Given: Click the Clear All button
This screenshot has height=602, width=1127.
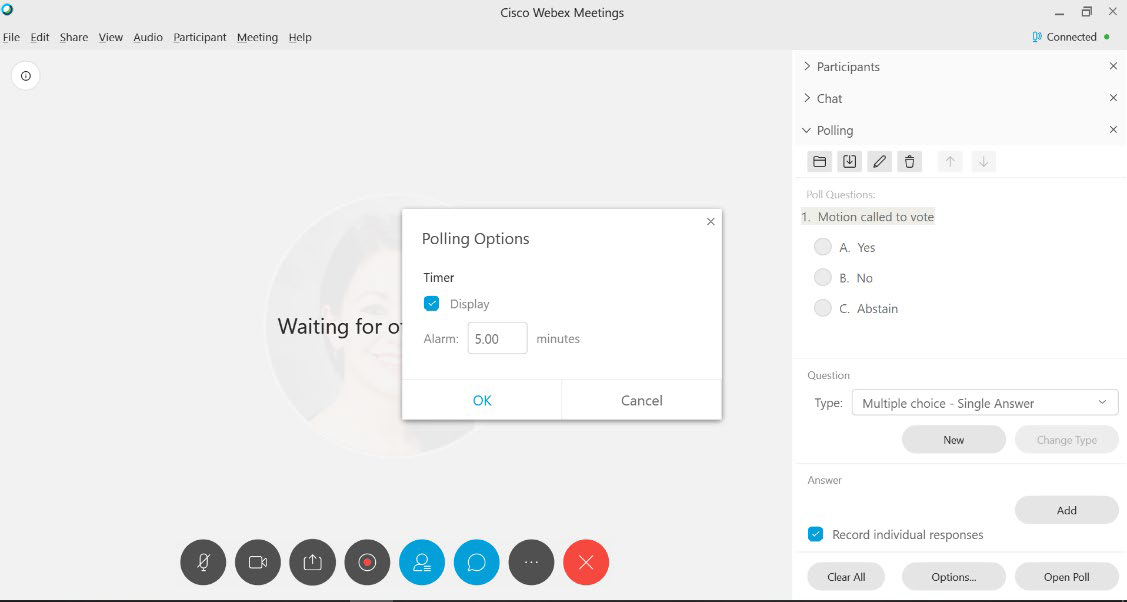Looking at the screenshot, I should click(846, 577).
